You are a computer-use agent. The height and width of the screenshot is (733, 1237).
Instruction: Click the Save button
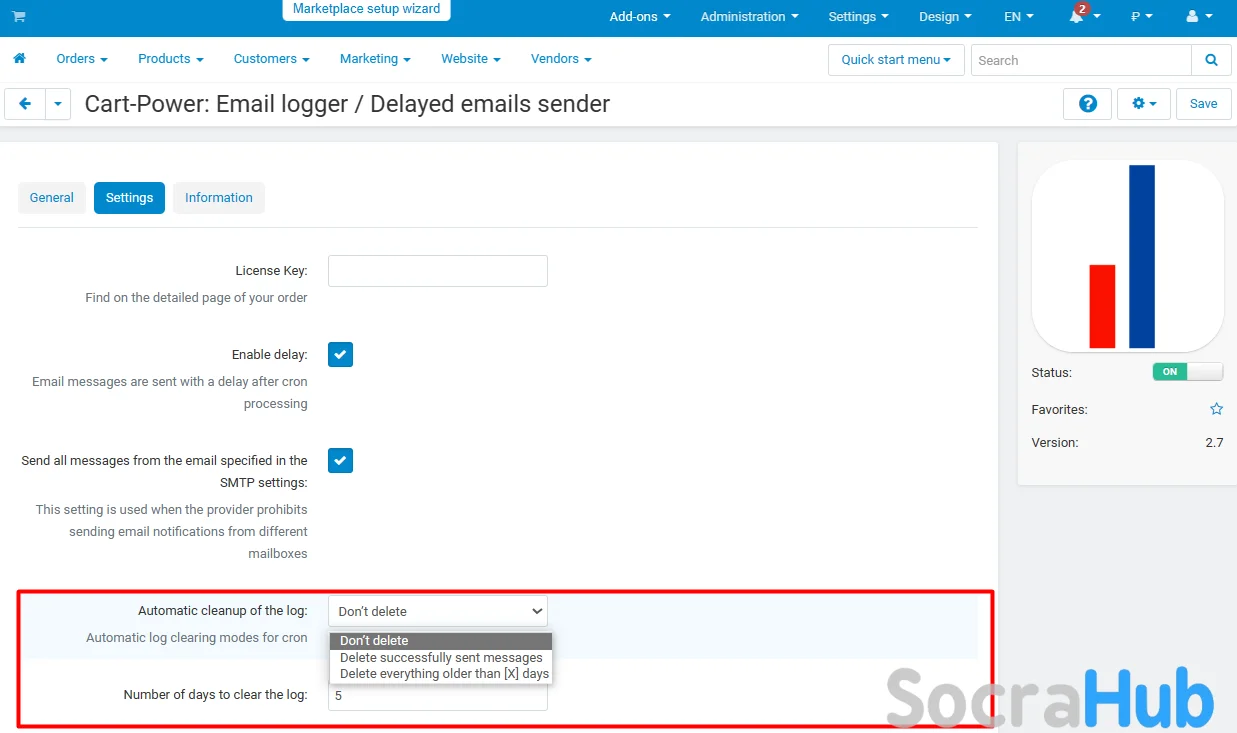click(1203, 104)
